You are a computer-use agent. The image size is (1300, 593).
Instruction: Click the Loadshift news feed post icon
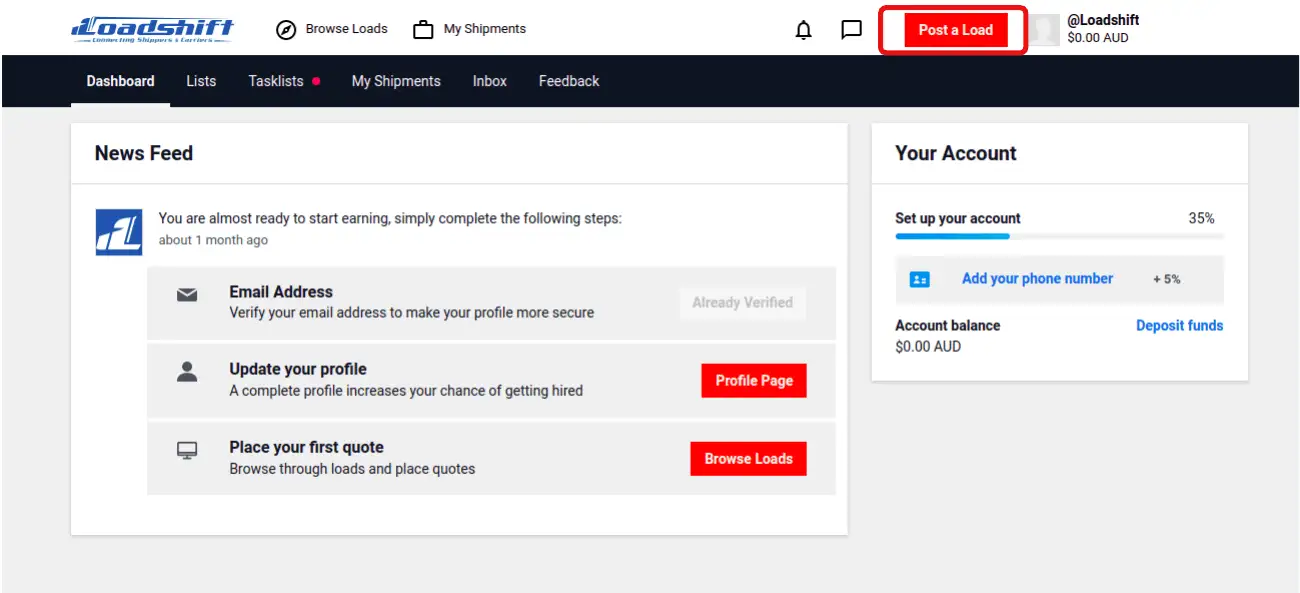pos(118,232)
